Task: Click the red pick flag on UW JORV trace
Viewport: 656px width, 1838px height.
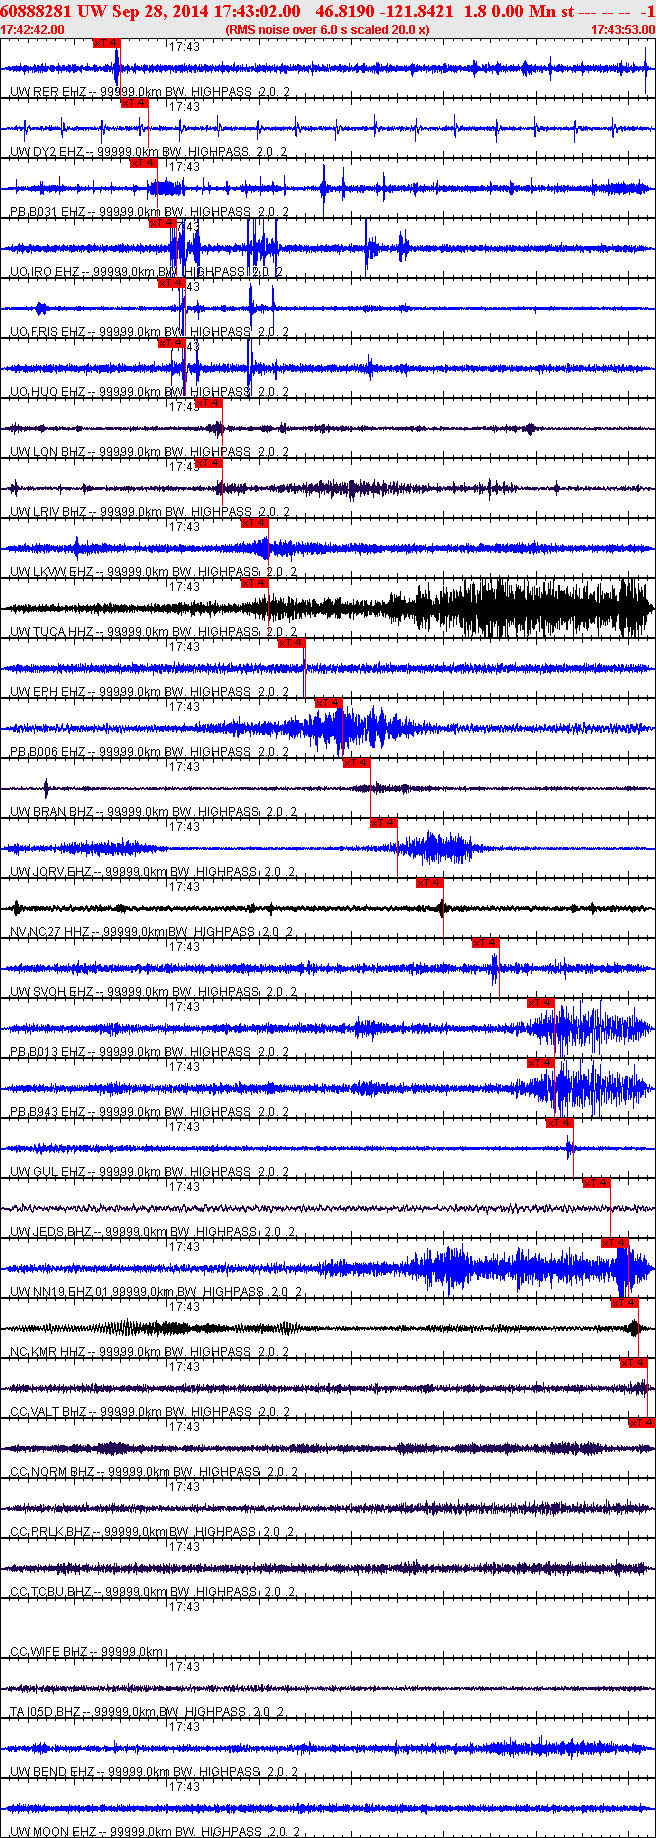Action: 383,823
